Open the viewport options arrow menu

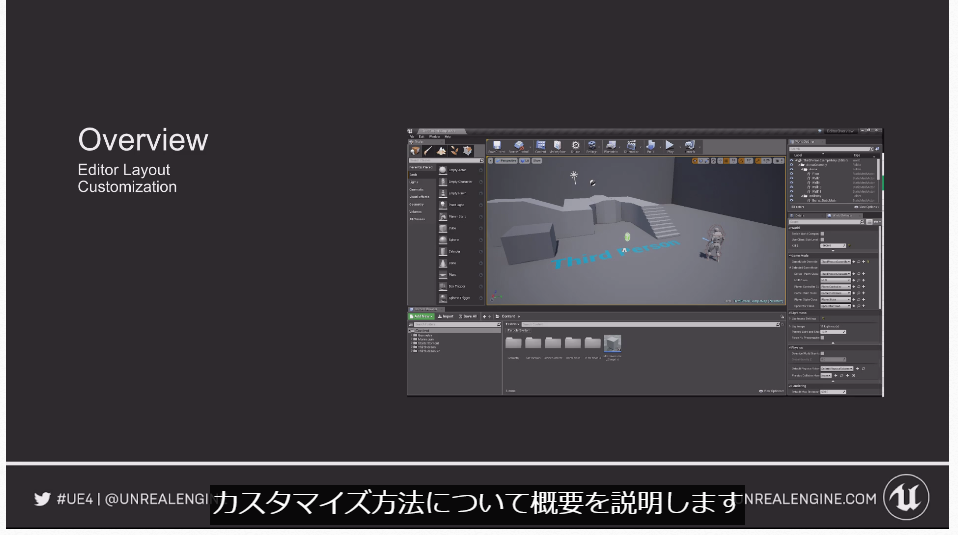coord(490,161)
